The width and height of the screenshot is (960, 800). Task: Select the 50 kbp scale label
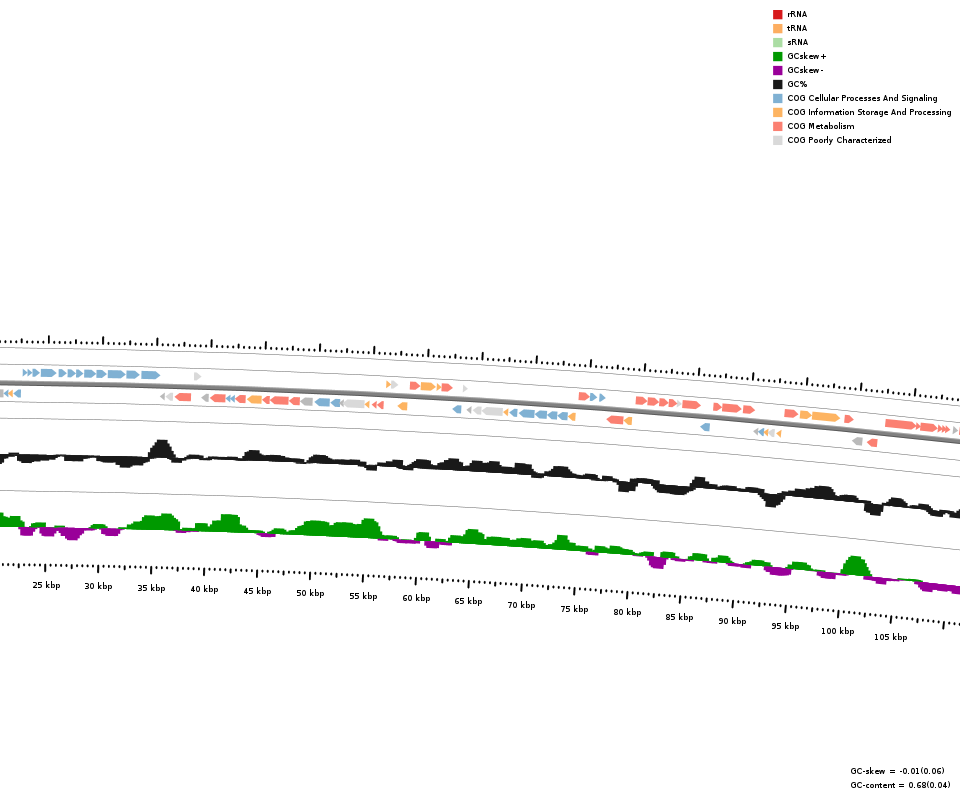pyautogui.click(x=310, y=593)
